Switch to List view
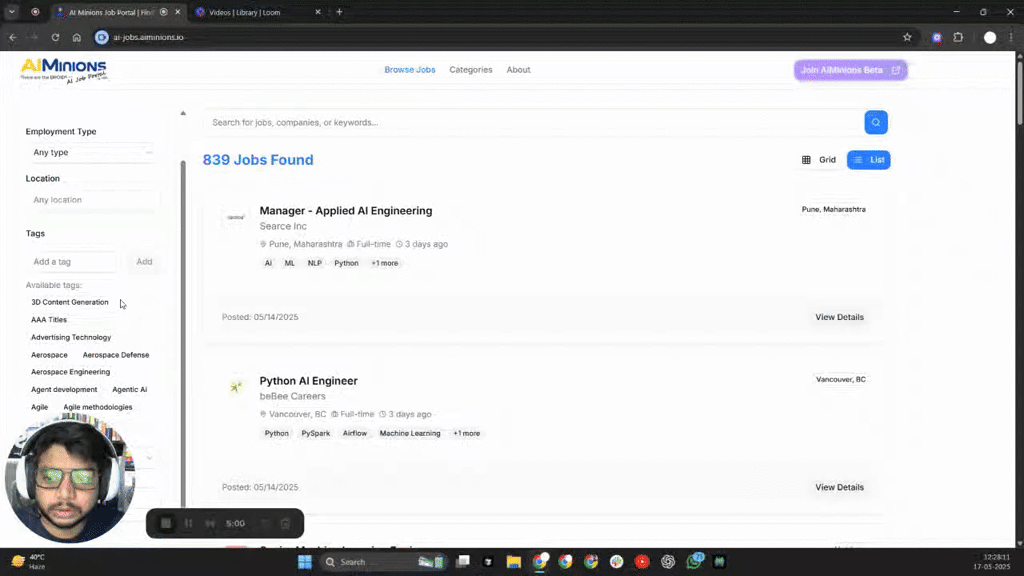1024x576 pixels. tap(868, 159)
